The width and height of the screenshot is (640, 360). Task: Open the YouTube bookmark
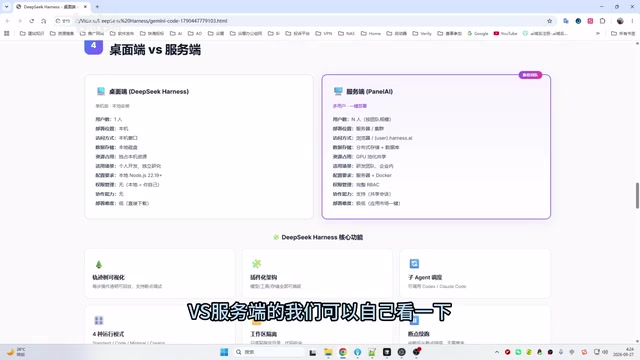(505, 33)
